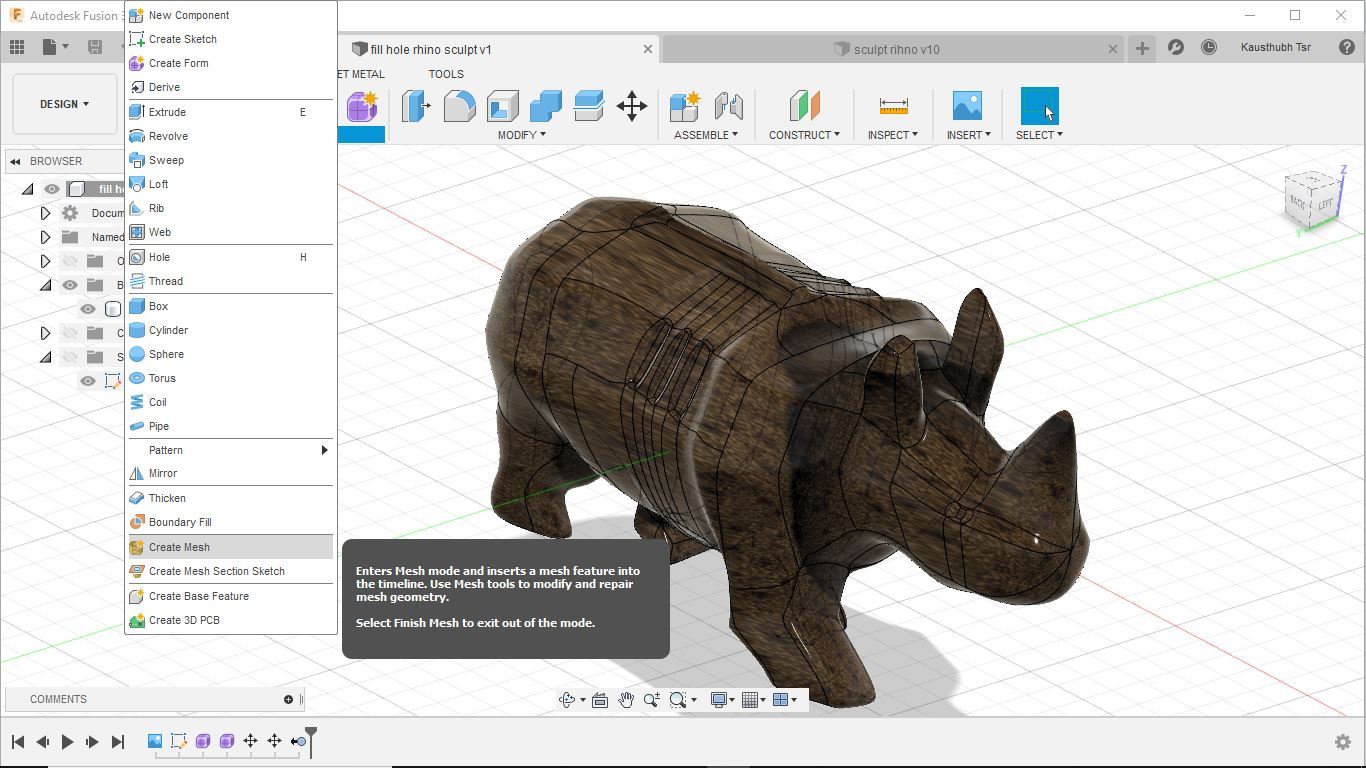Choose Revolve from the menu
This screenshot has width=1366, height=768.
click(230, 136)
